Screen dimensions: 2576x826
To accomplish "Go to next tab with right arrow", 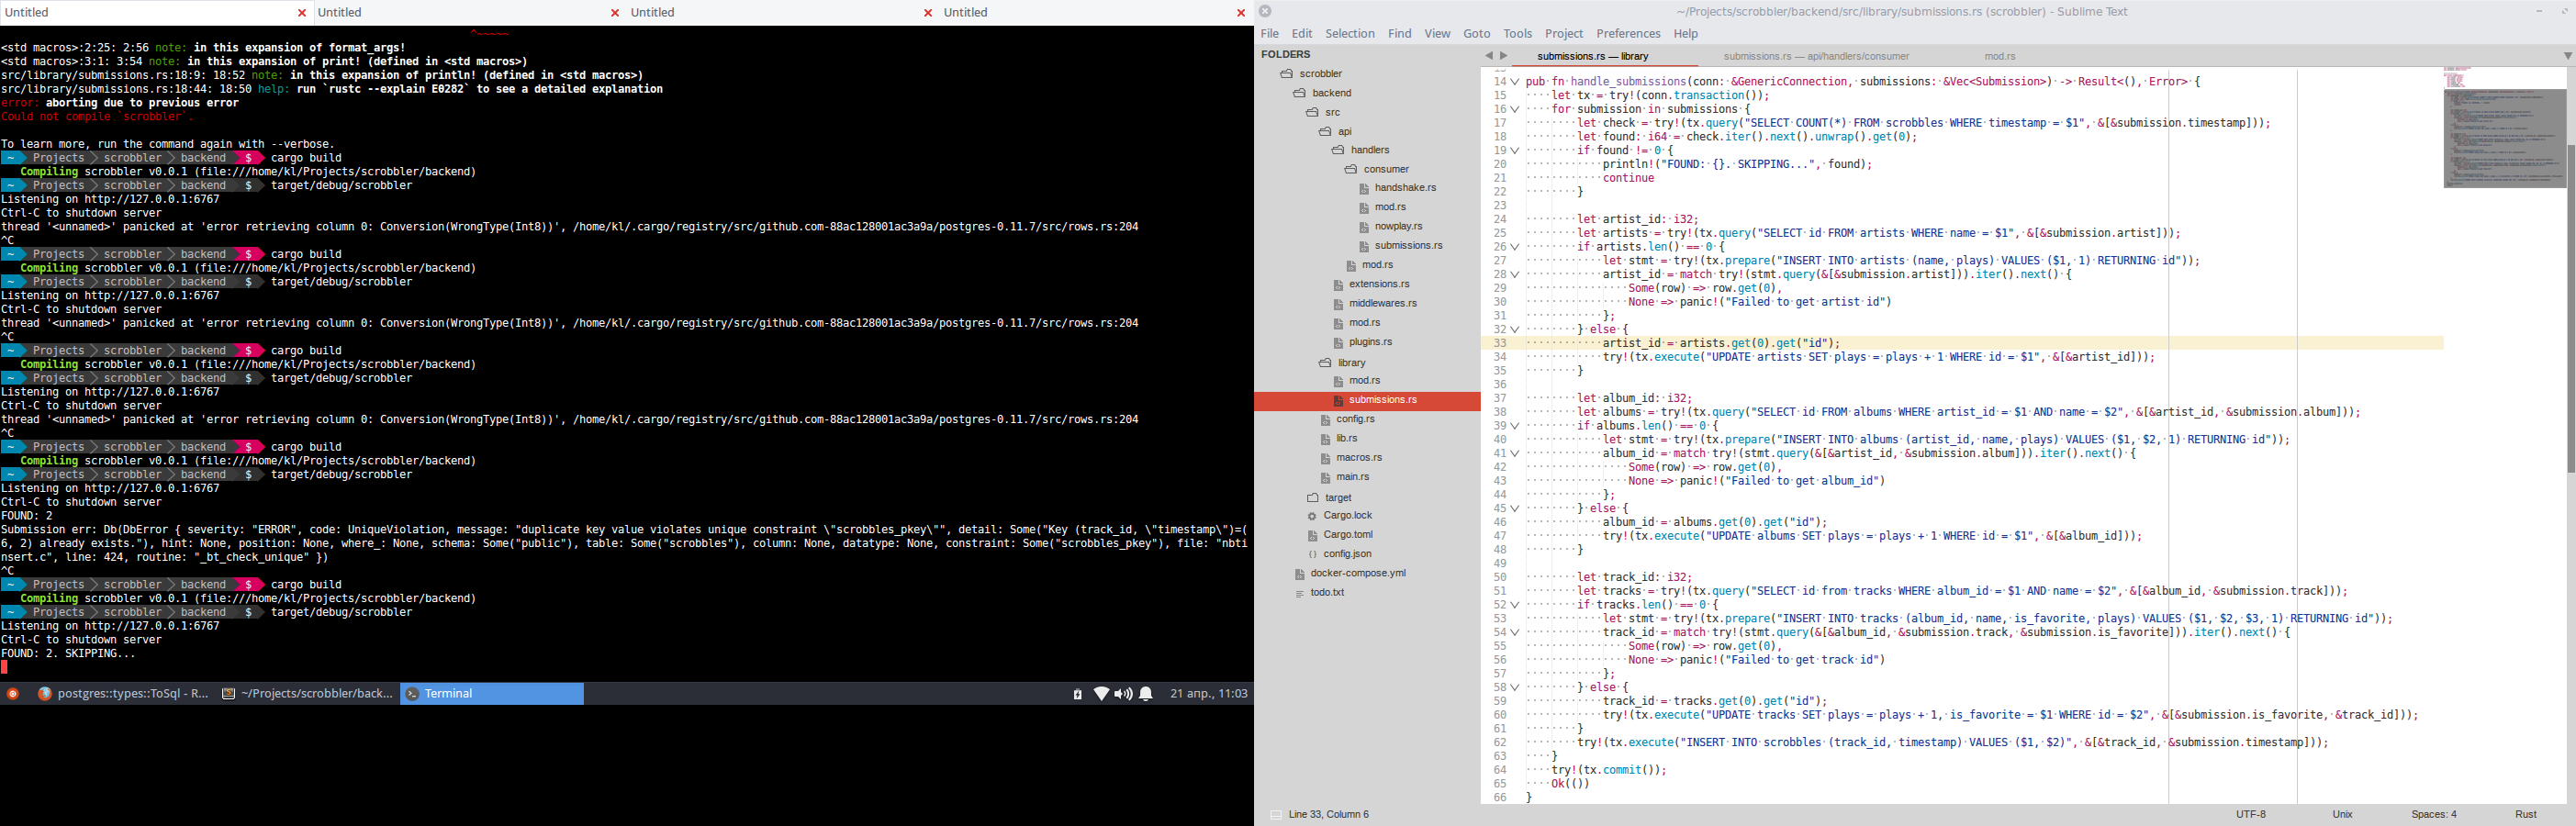I will [x=1503, y=57].
